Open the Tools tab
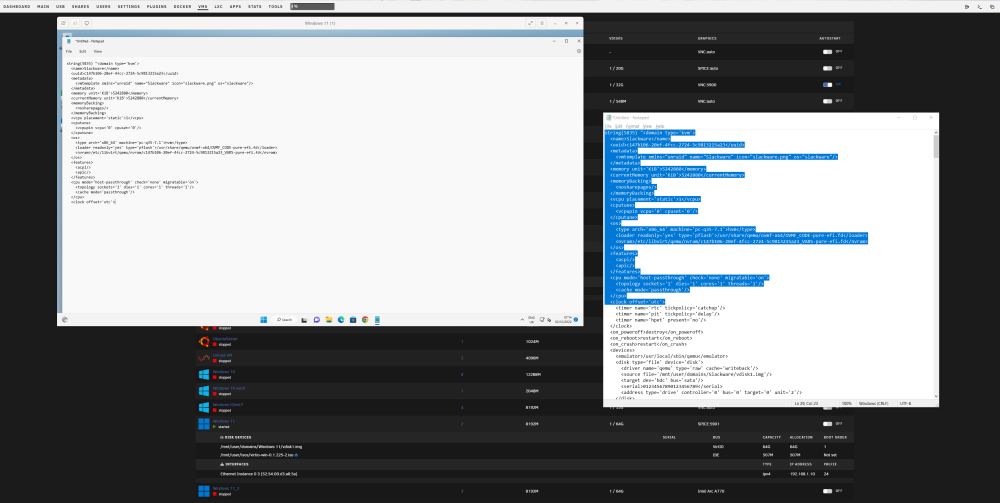Screen dimensions: 1000x503 [276, 6]
